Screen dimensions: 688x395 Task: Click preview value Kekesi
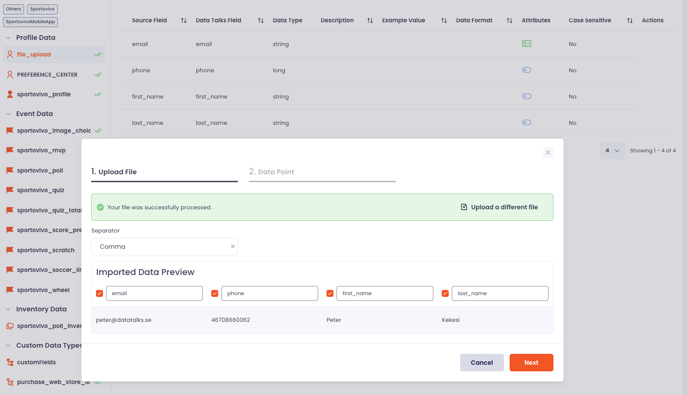pyautogui.click(x=451, y=320)
